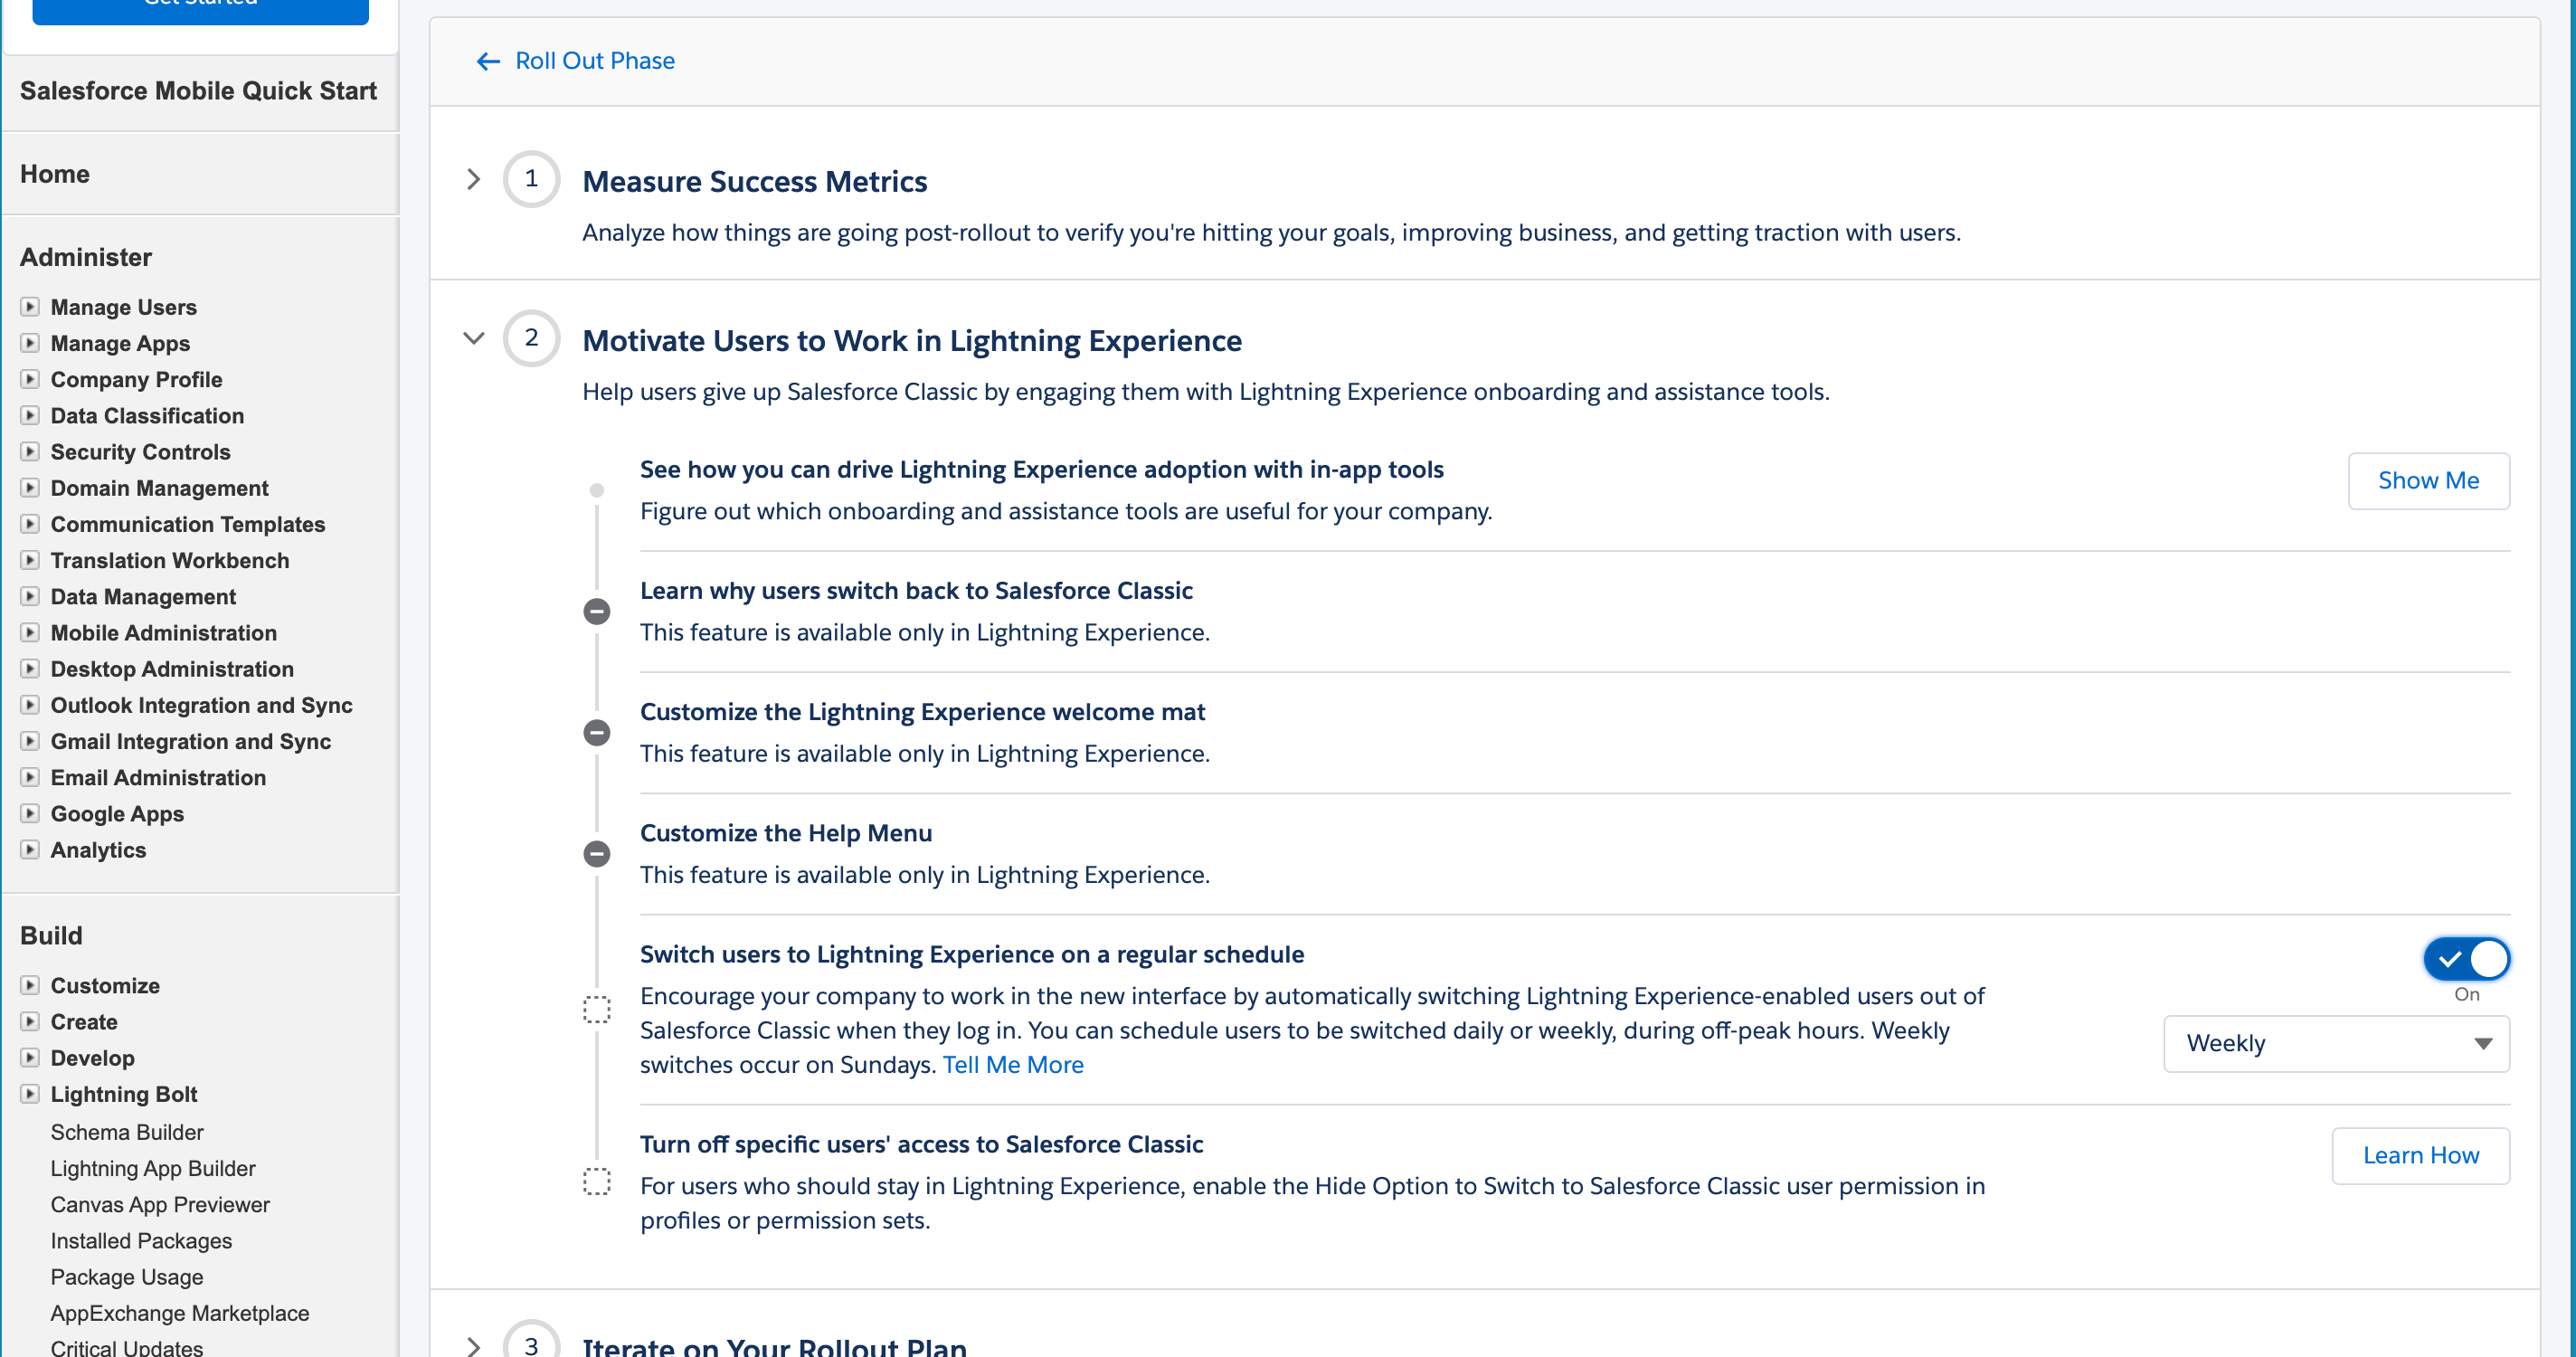Open Home in the setup sidebar
The width and height of the screenshot is (2576, 1357).
pyautogui.click(x=55, y=174)
